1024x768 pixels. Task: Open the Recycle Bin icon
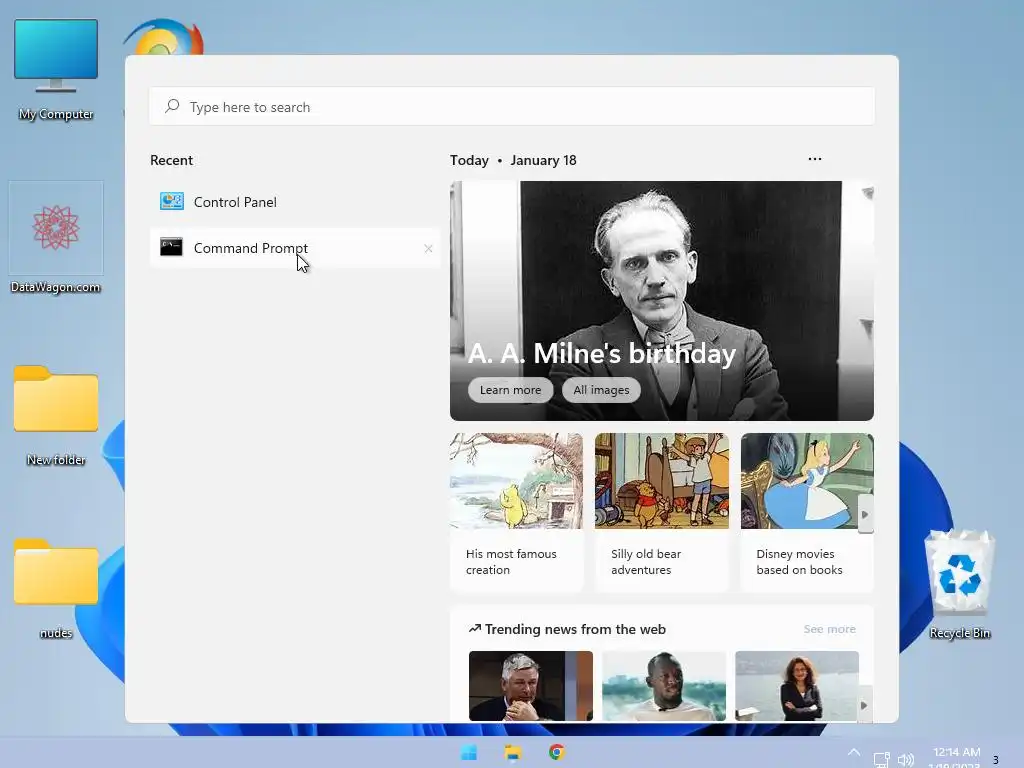(959, 584)
